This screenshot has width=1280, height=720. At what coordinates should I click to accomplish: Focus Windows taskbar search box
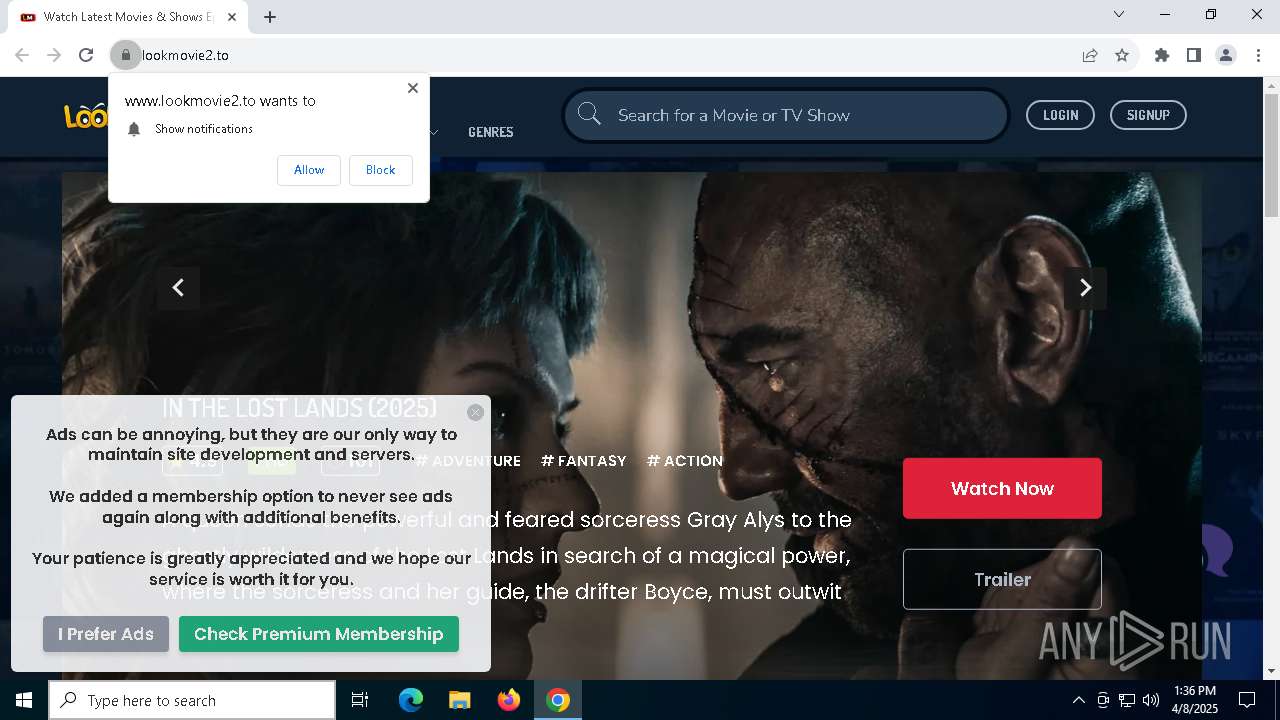tap(192, 700)
